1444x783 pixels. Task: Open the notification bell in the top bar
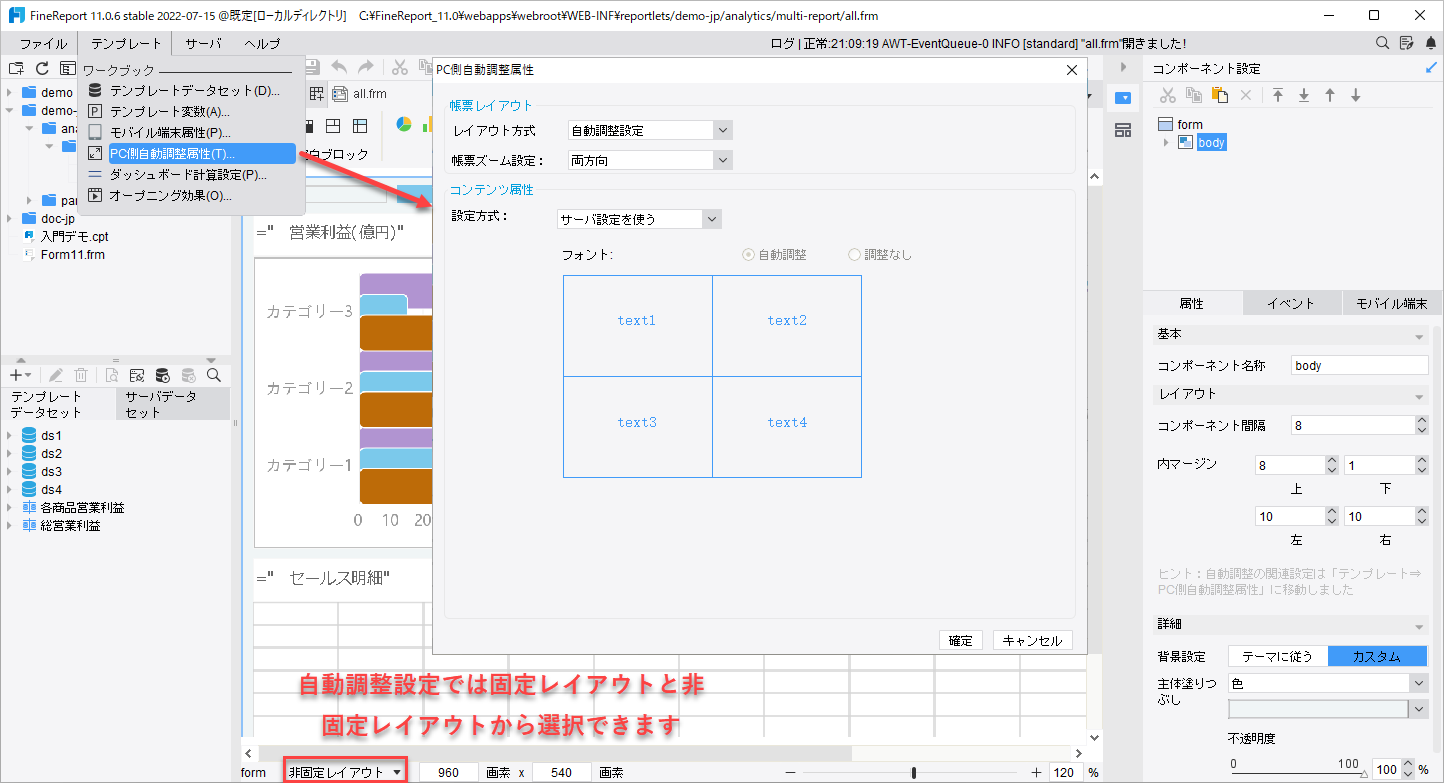coord(1430,43)
